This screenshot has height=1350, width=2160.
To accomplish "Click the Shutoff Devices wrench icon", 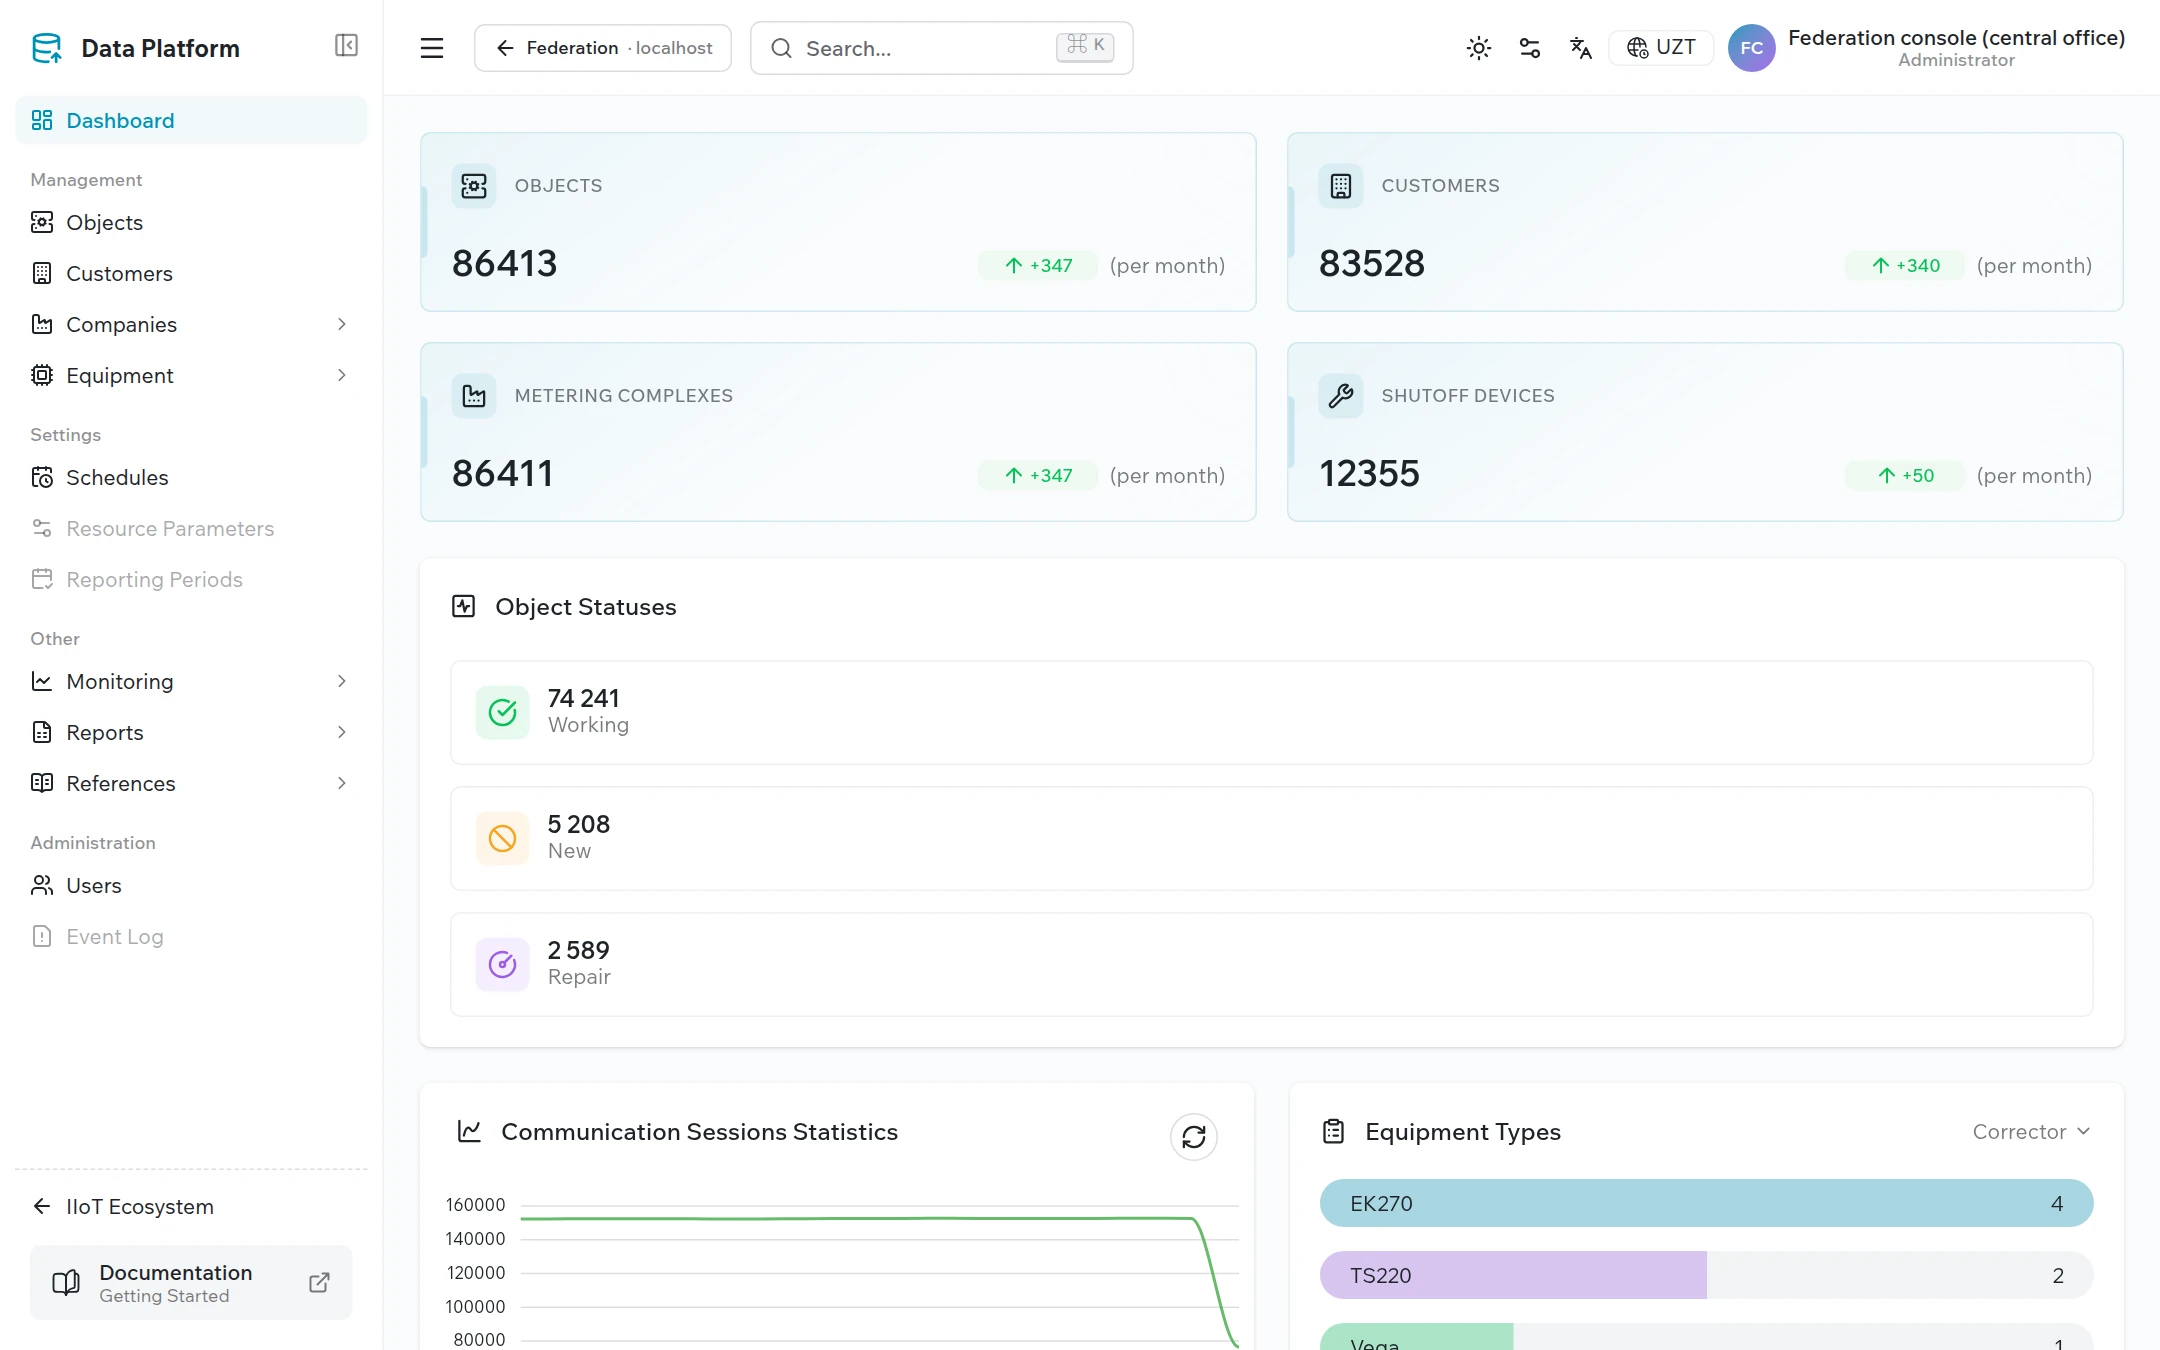I will pos(1341,396).
